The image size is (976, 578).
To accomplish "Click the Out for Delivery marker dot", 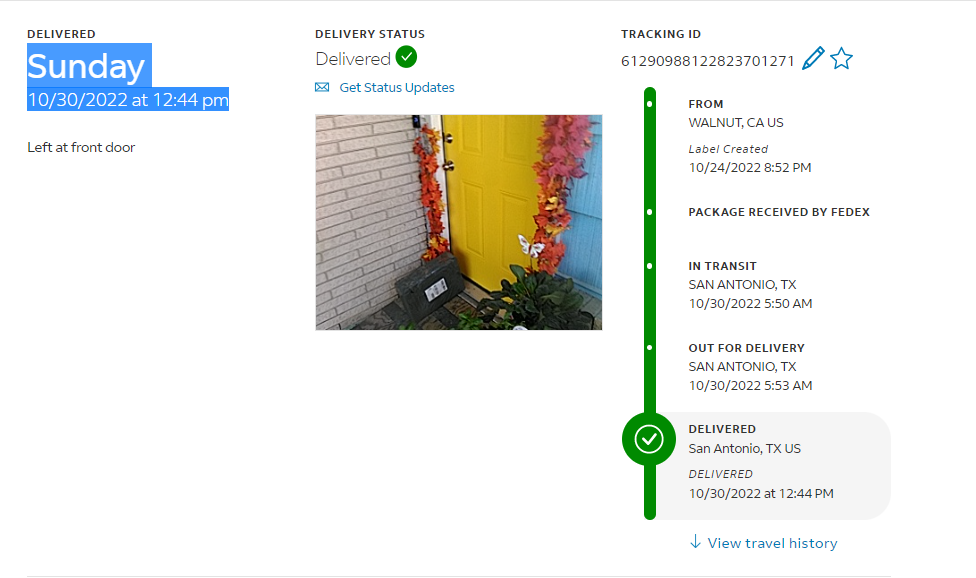I will [650, 348].
